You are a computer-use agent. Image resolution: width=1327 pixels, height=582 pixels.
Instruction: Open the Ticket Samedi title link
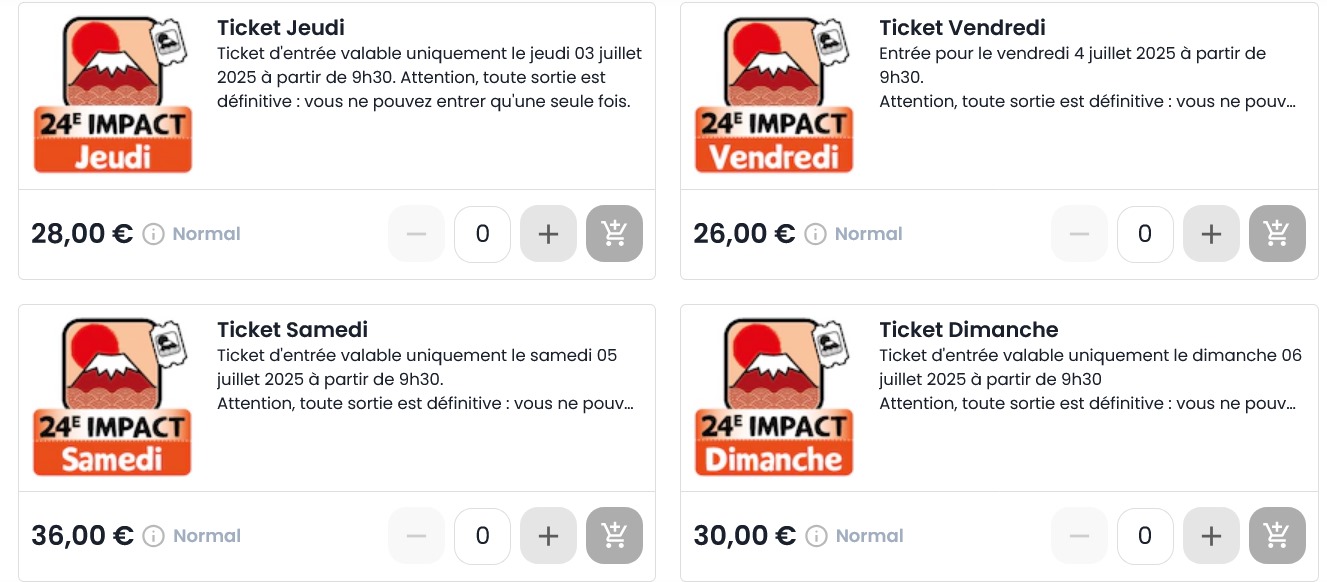[292, 330]
